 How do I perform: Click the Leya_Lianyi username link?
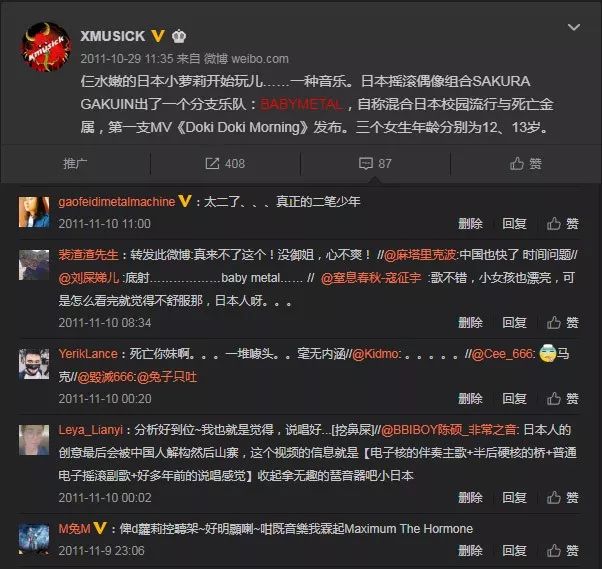91,430
